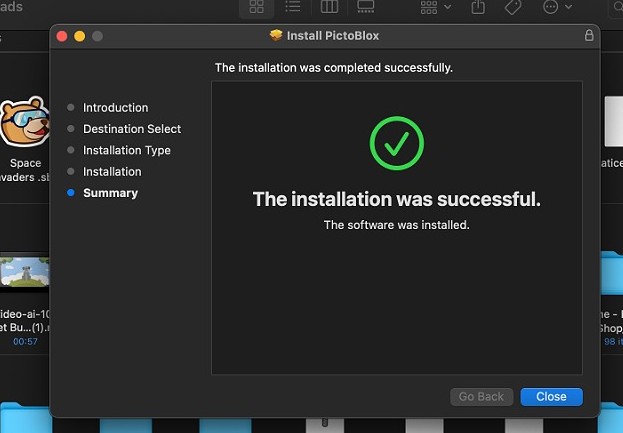Click the yellow minimize window button
Screen dimensions: 623x433
click(x=79, y=36)
